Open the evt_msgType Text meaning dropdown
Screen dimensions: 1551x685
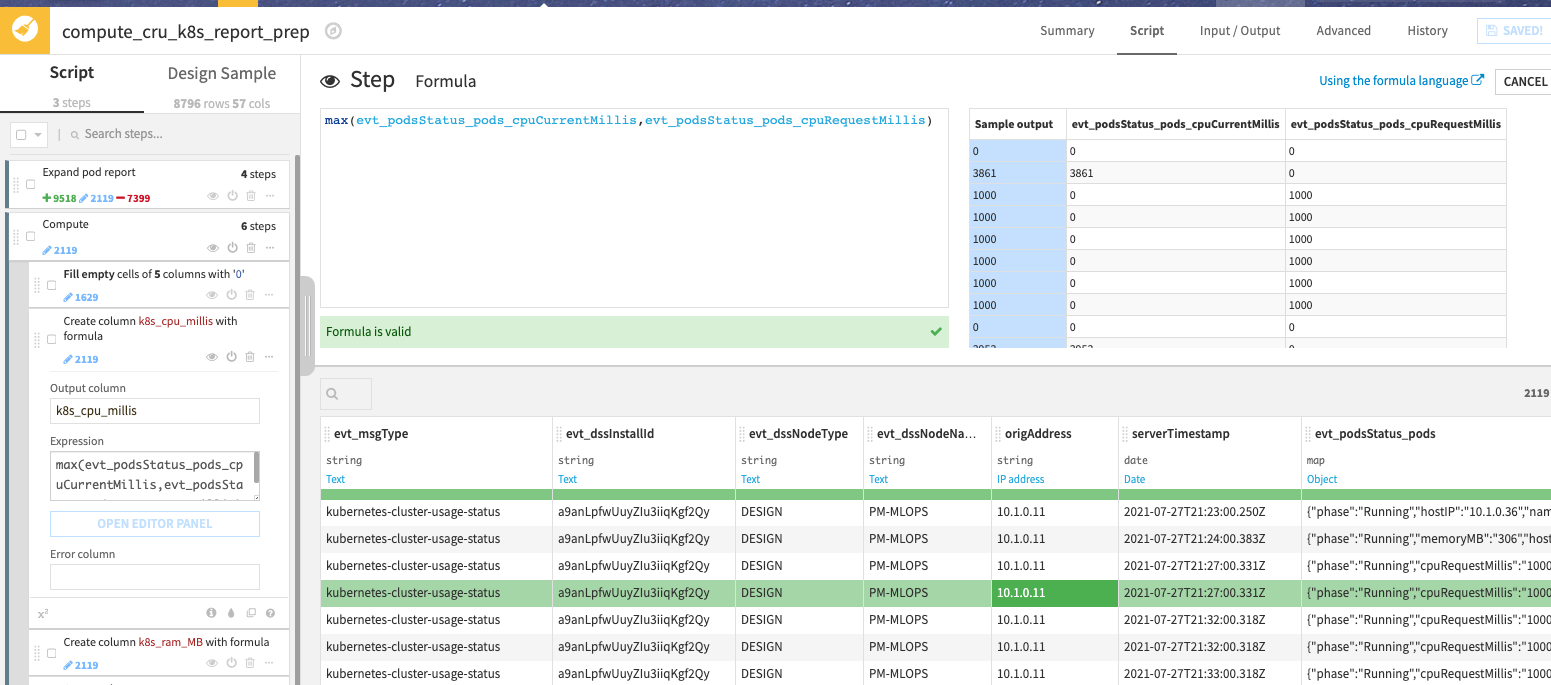(x=336, y=479)
